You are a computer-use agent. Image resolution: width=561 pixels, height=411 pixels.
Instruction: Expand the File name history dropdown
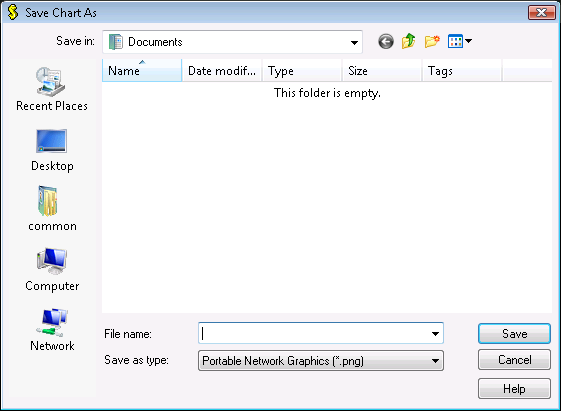click(435, 334)
